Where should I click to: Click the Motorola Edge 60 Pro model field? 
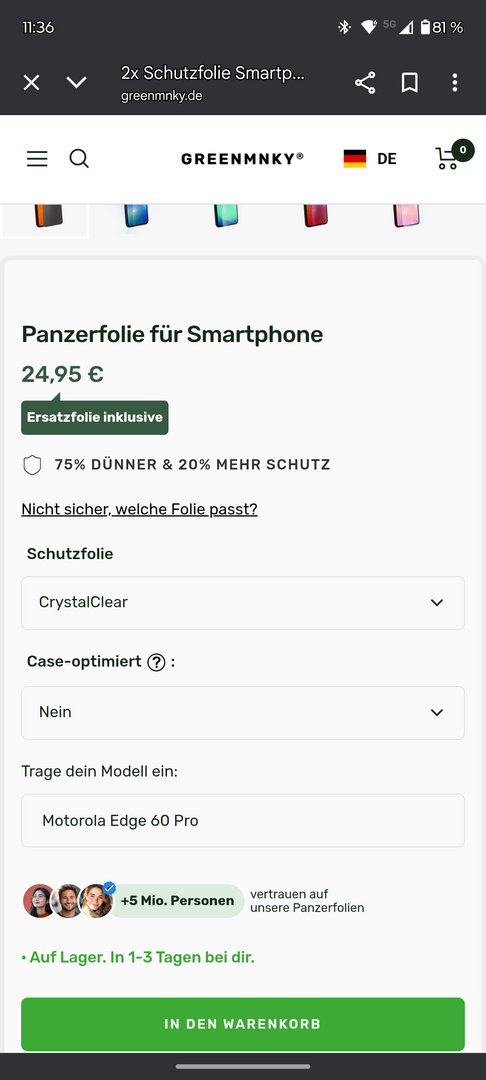[x=243, y=820]
